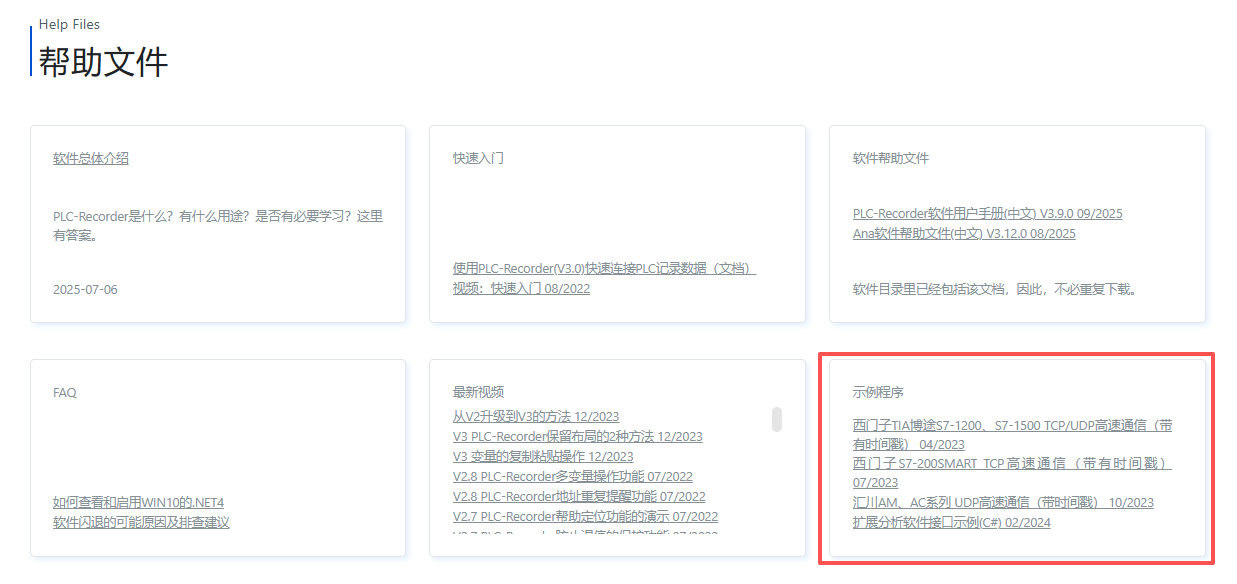Open 扩展分析软件接口示例(C#) 02/2024 link

(x=952, y=522)
